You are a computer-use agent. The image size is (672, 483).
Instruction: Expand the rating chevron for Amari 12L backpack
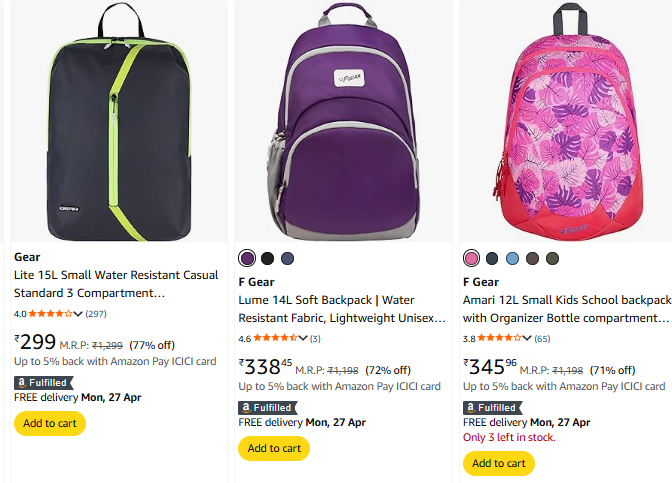coord(526,338)
